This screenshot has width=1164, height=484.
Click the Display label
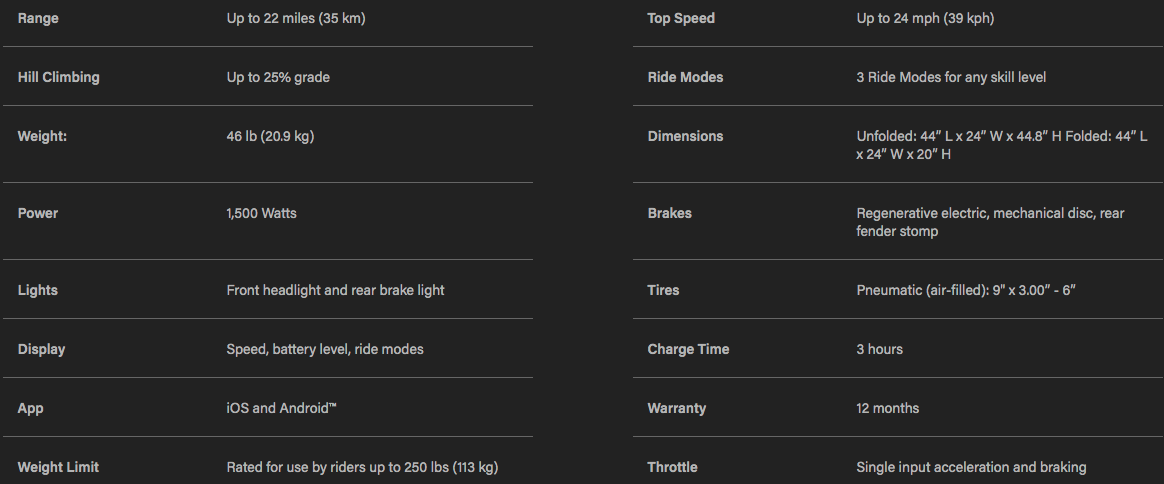[42, 349]
